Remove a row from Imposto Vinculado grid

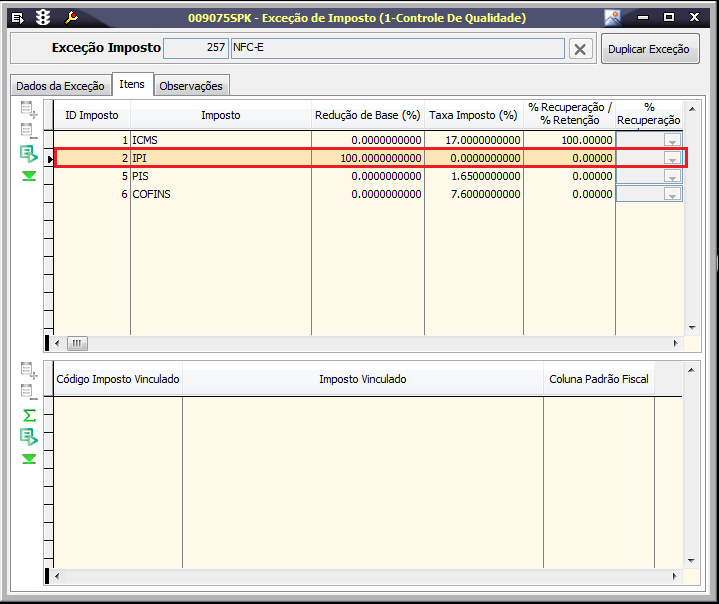29,392
